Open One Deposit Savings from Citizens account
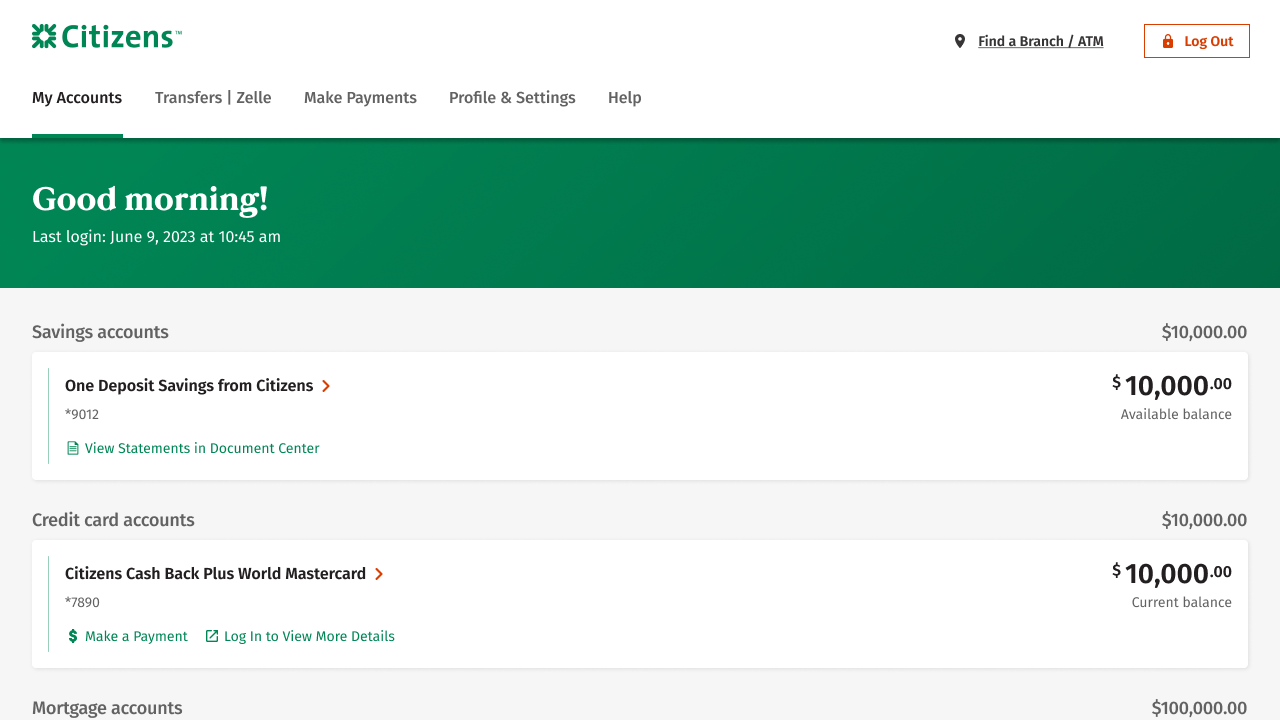The width and height of the screenshot is (1280, 720). pos(189,386)
